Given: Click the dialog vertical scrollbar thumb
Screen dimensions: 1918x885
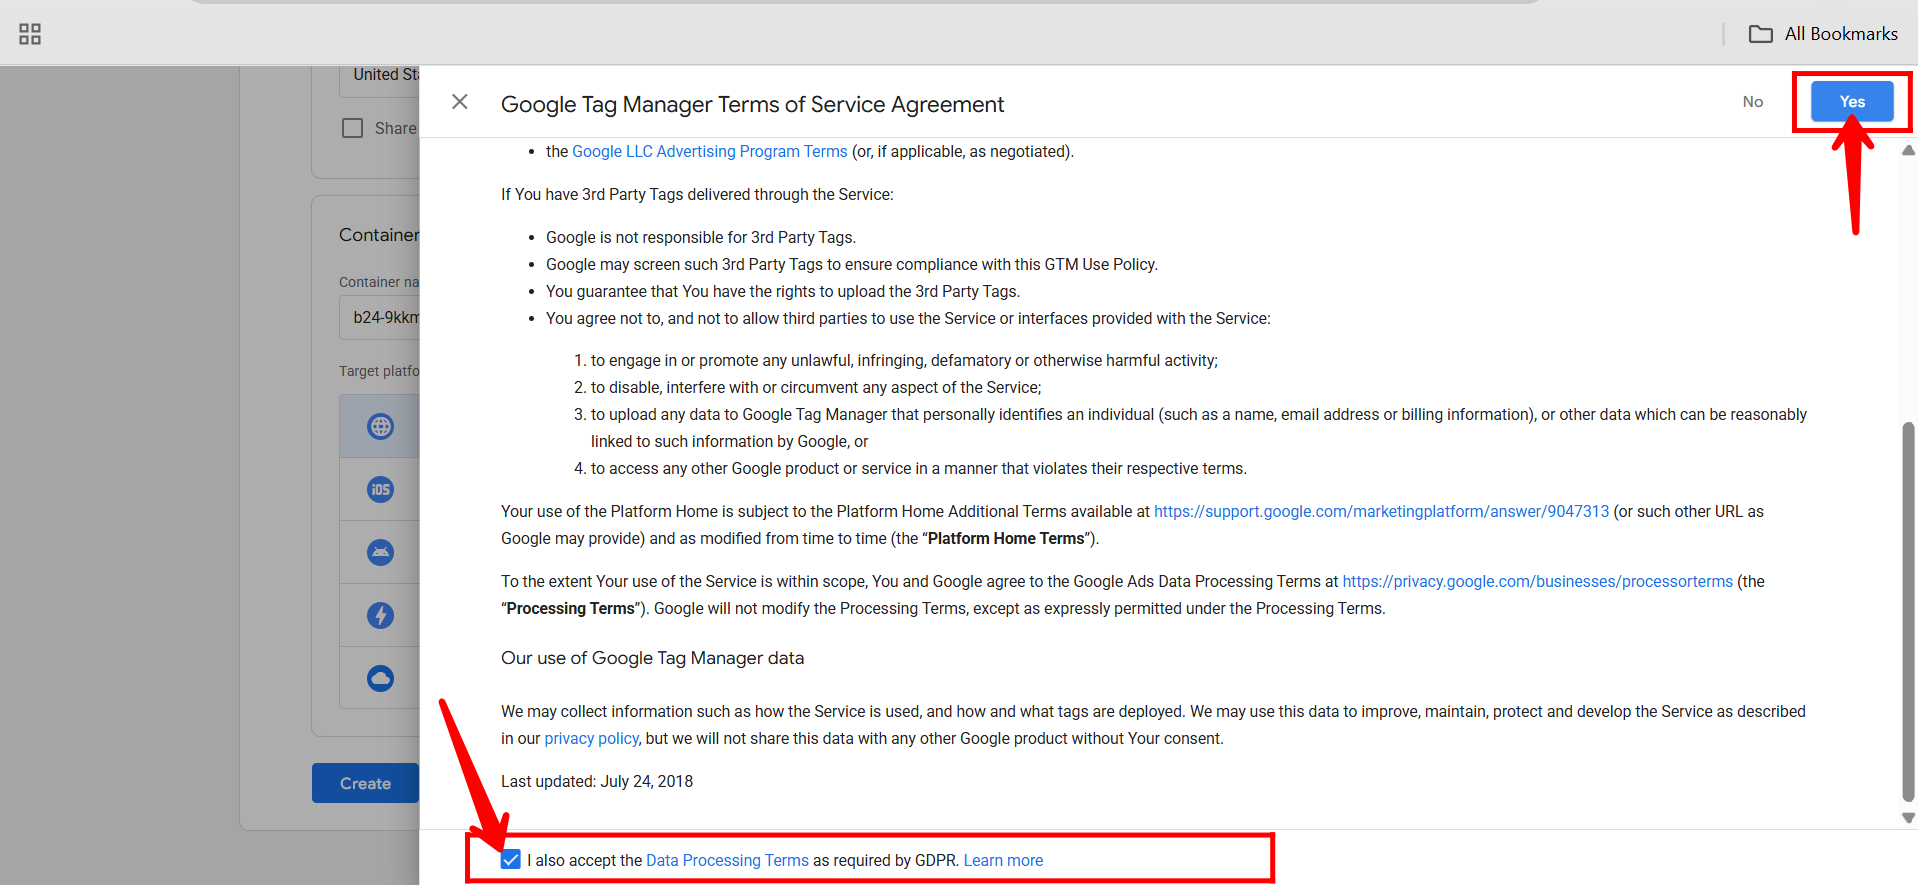Looking at the screenshot, I should (1908, 611).
